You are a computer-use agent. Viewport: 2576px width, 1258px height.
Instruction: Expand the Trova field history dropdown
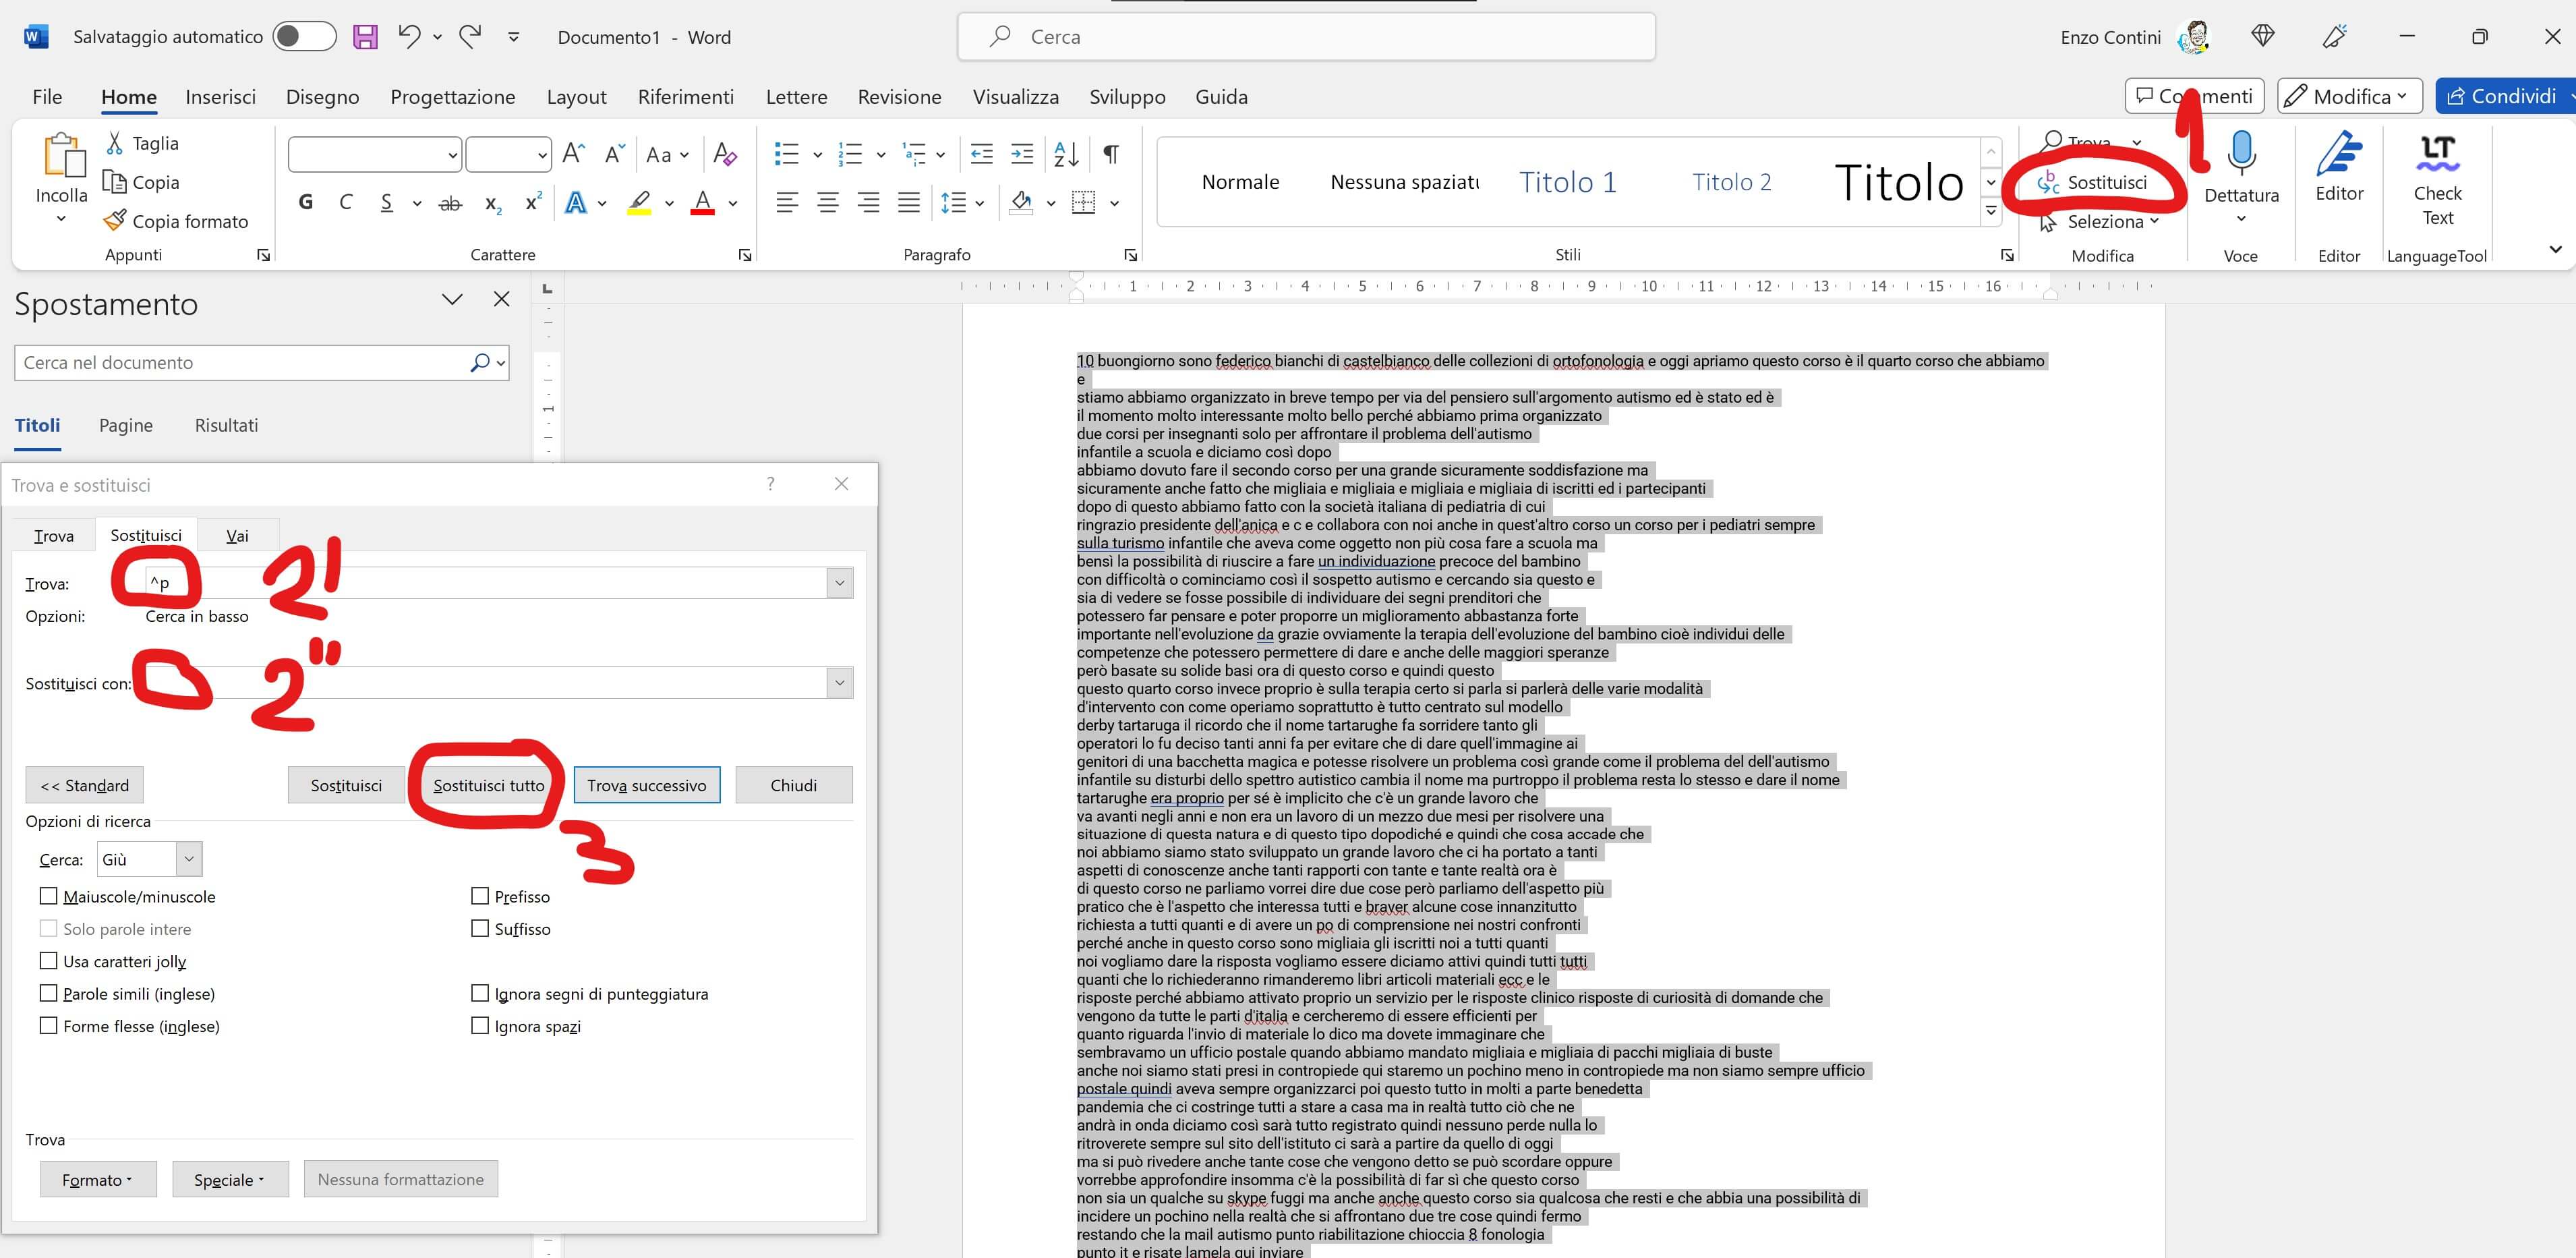pyautogui.click(x=839, y=583)
